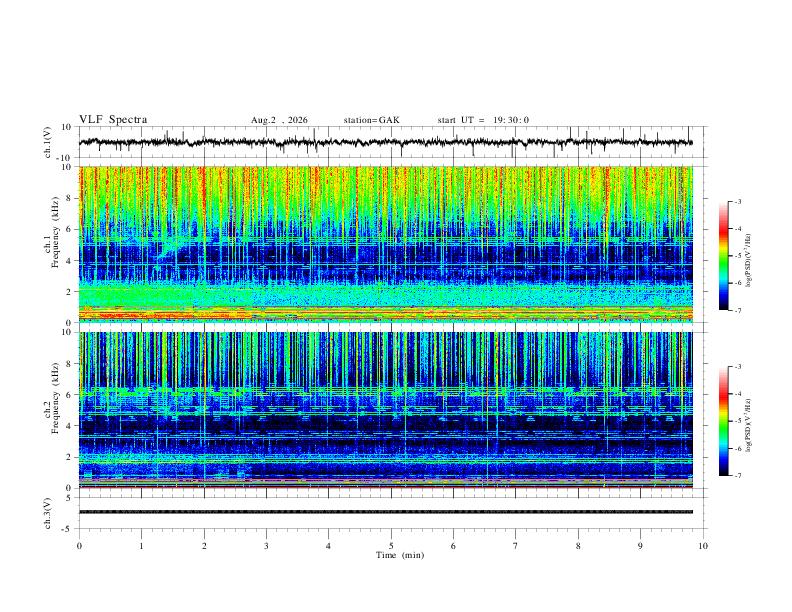This screenshot has height=612, width=792.
Task: Click the ch.2 Frequency (kHz) axis label
Action: click(55, 398)
